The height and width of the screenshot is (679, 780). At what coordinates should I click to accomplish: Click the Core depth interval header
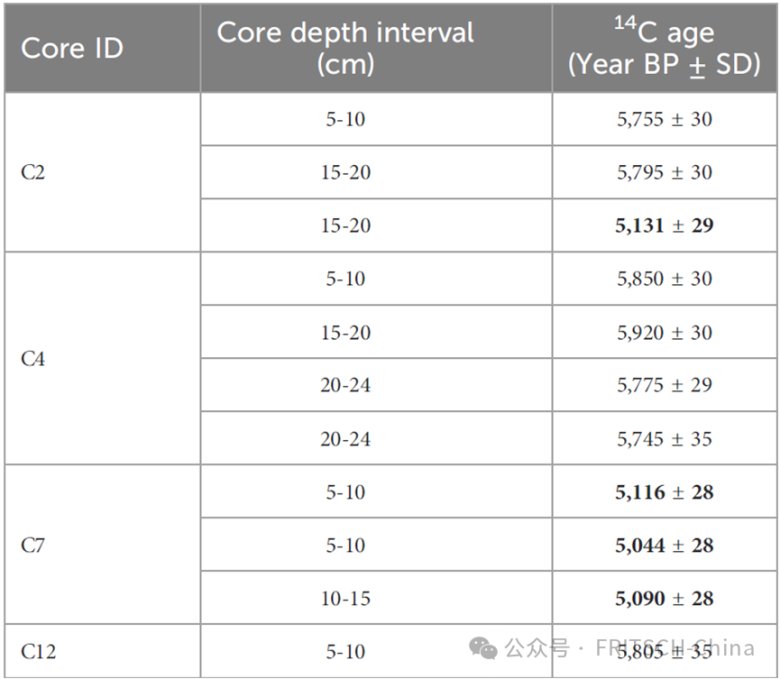click(345, 48)
